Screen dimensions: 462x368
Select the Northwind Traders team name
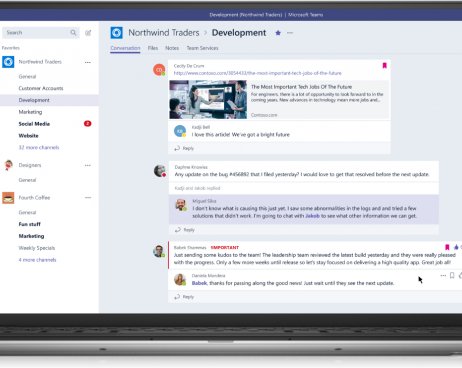[40, 62]
